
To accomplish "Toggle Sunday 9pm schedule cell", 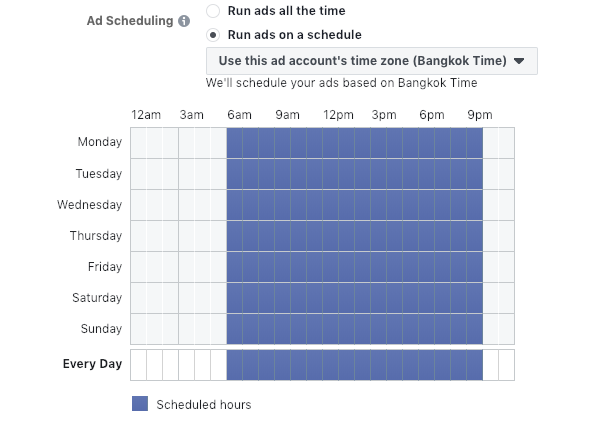I will (475, 329).
